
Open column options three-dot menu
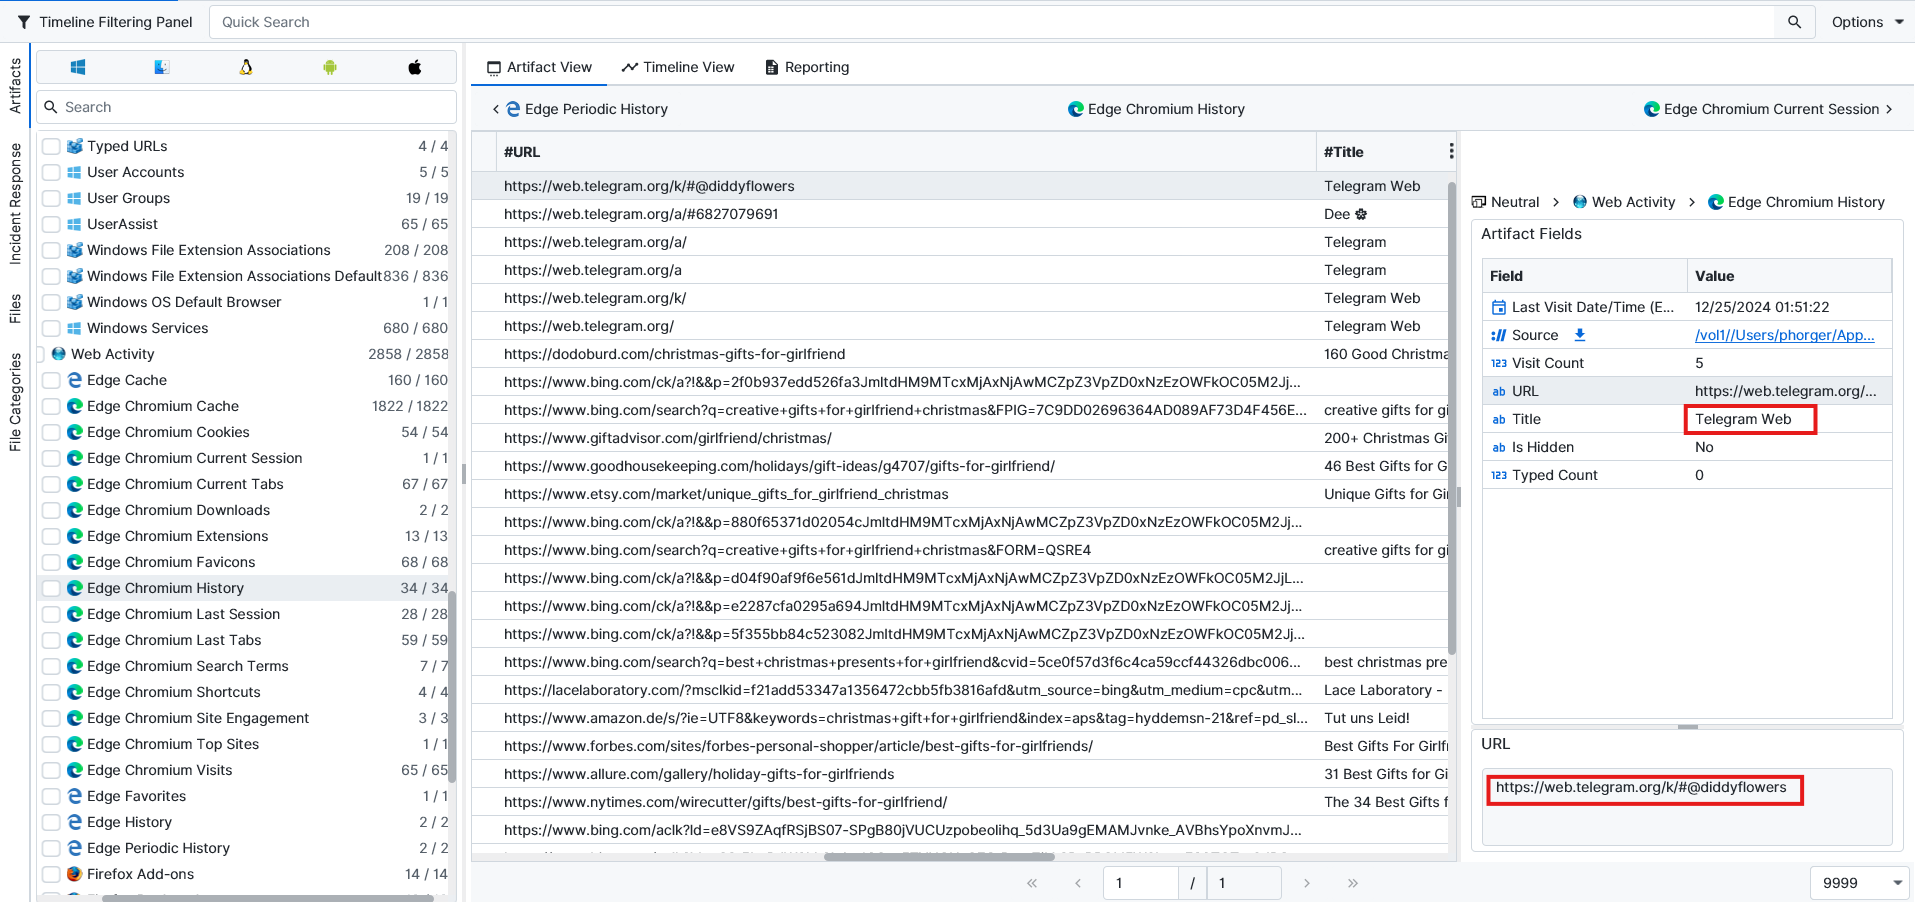point(1451,151)
